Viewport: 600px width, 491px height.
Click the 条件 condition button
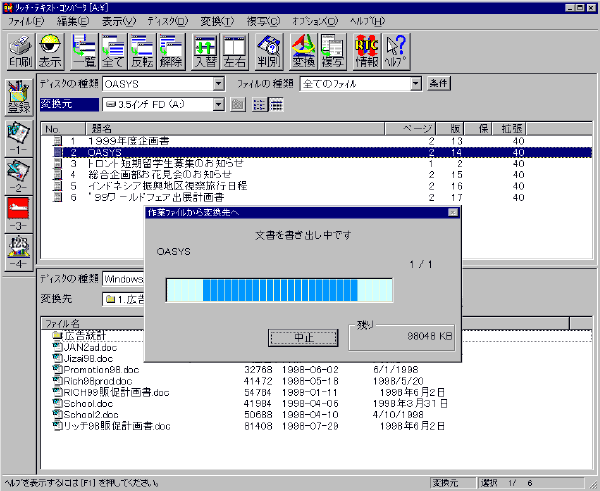pyautogui.click(x=439, y=83)
